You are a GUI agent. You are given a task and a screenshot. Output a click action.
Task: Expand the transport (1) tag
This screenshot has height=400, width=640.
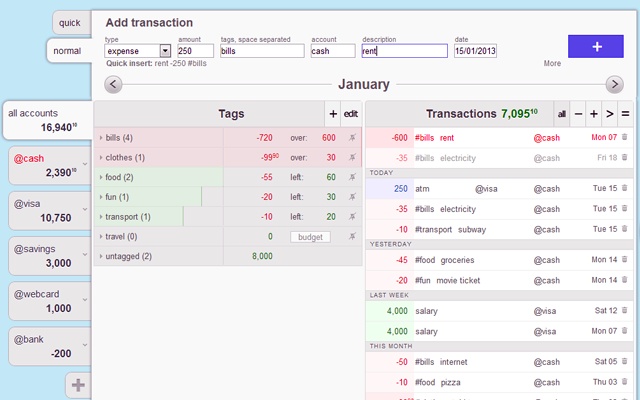pyautogui.click(x=101, y=217)
